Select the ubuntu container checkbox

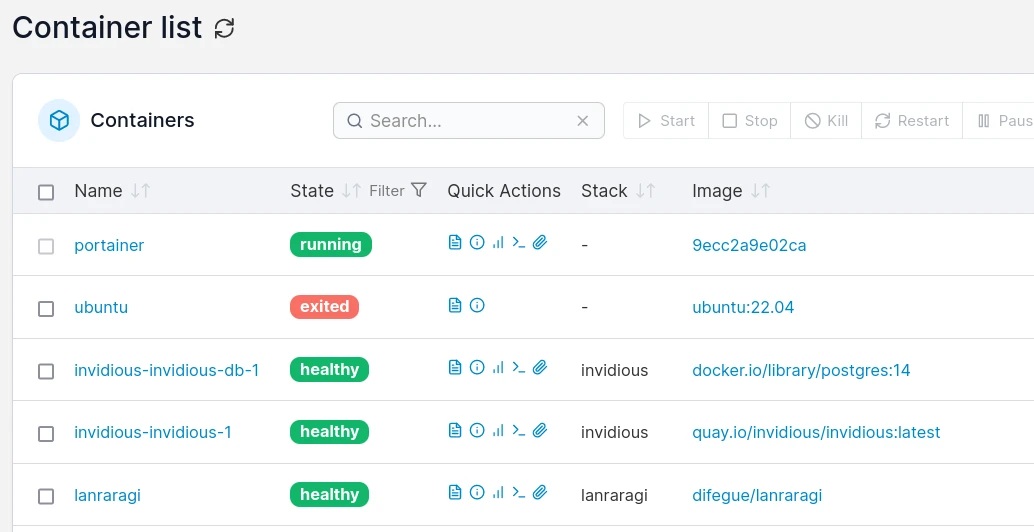click(x=46, y=309)
